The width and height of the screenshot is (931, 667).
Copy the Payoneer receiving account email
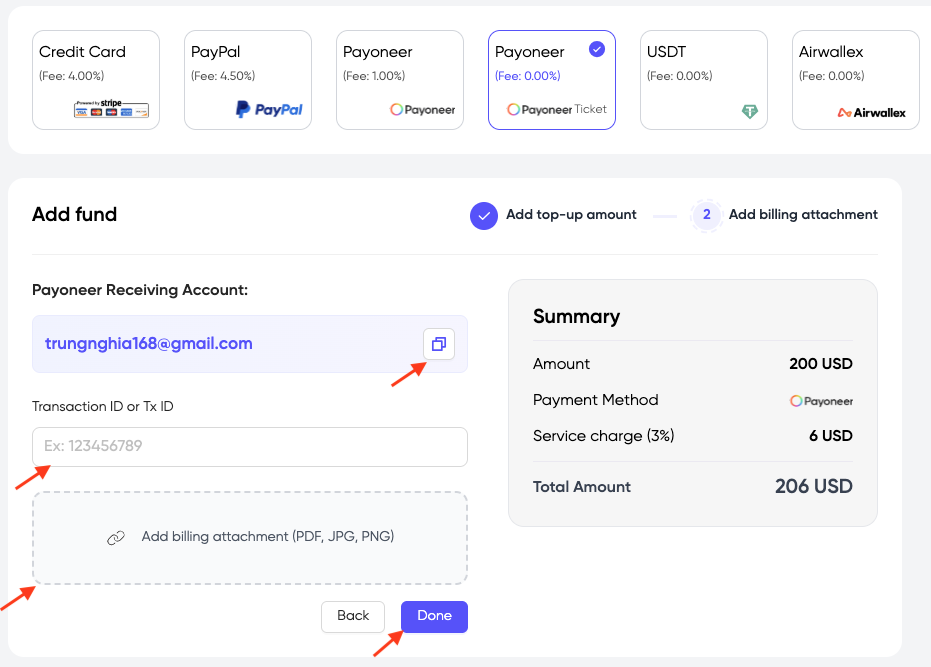(438, 344)
